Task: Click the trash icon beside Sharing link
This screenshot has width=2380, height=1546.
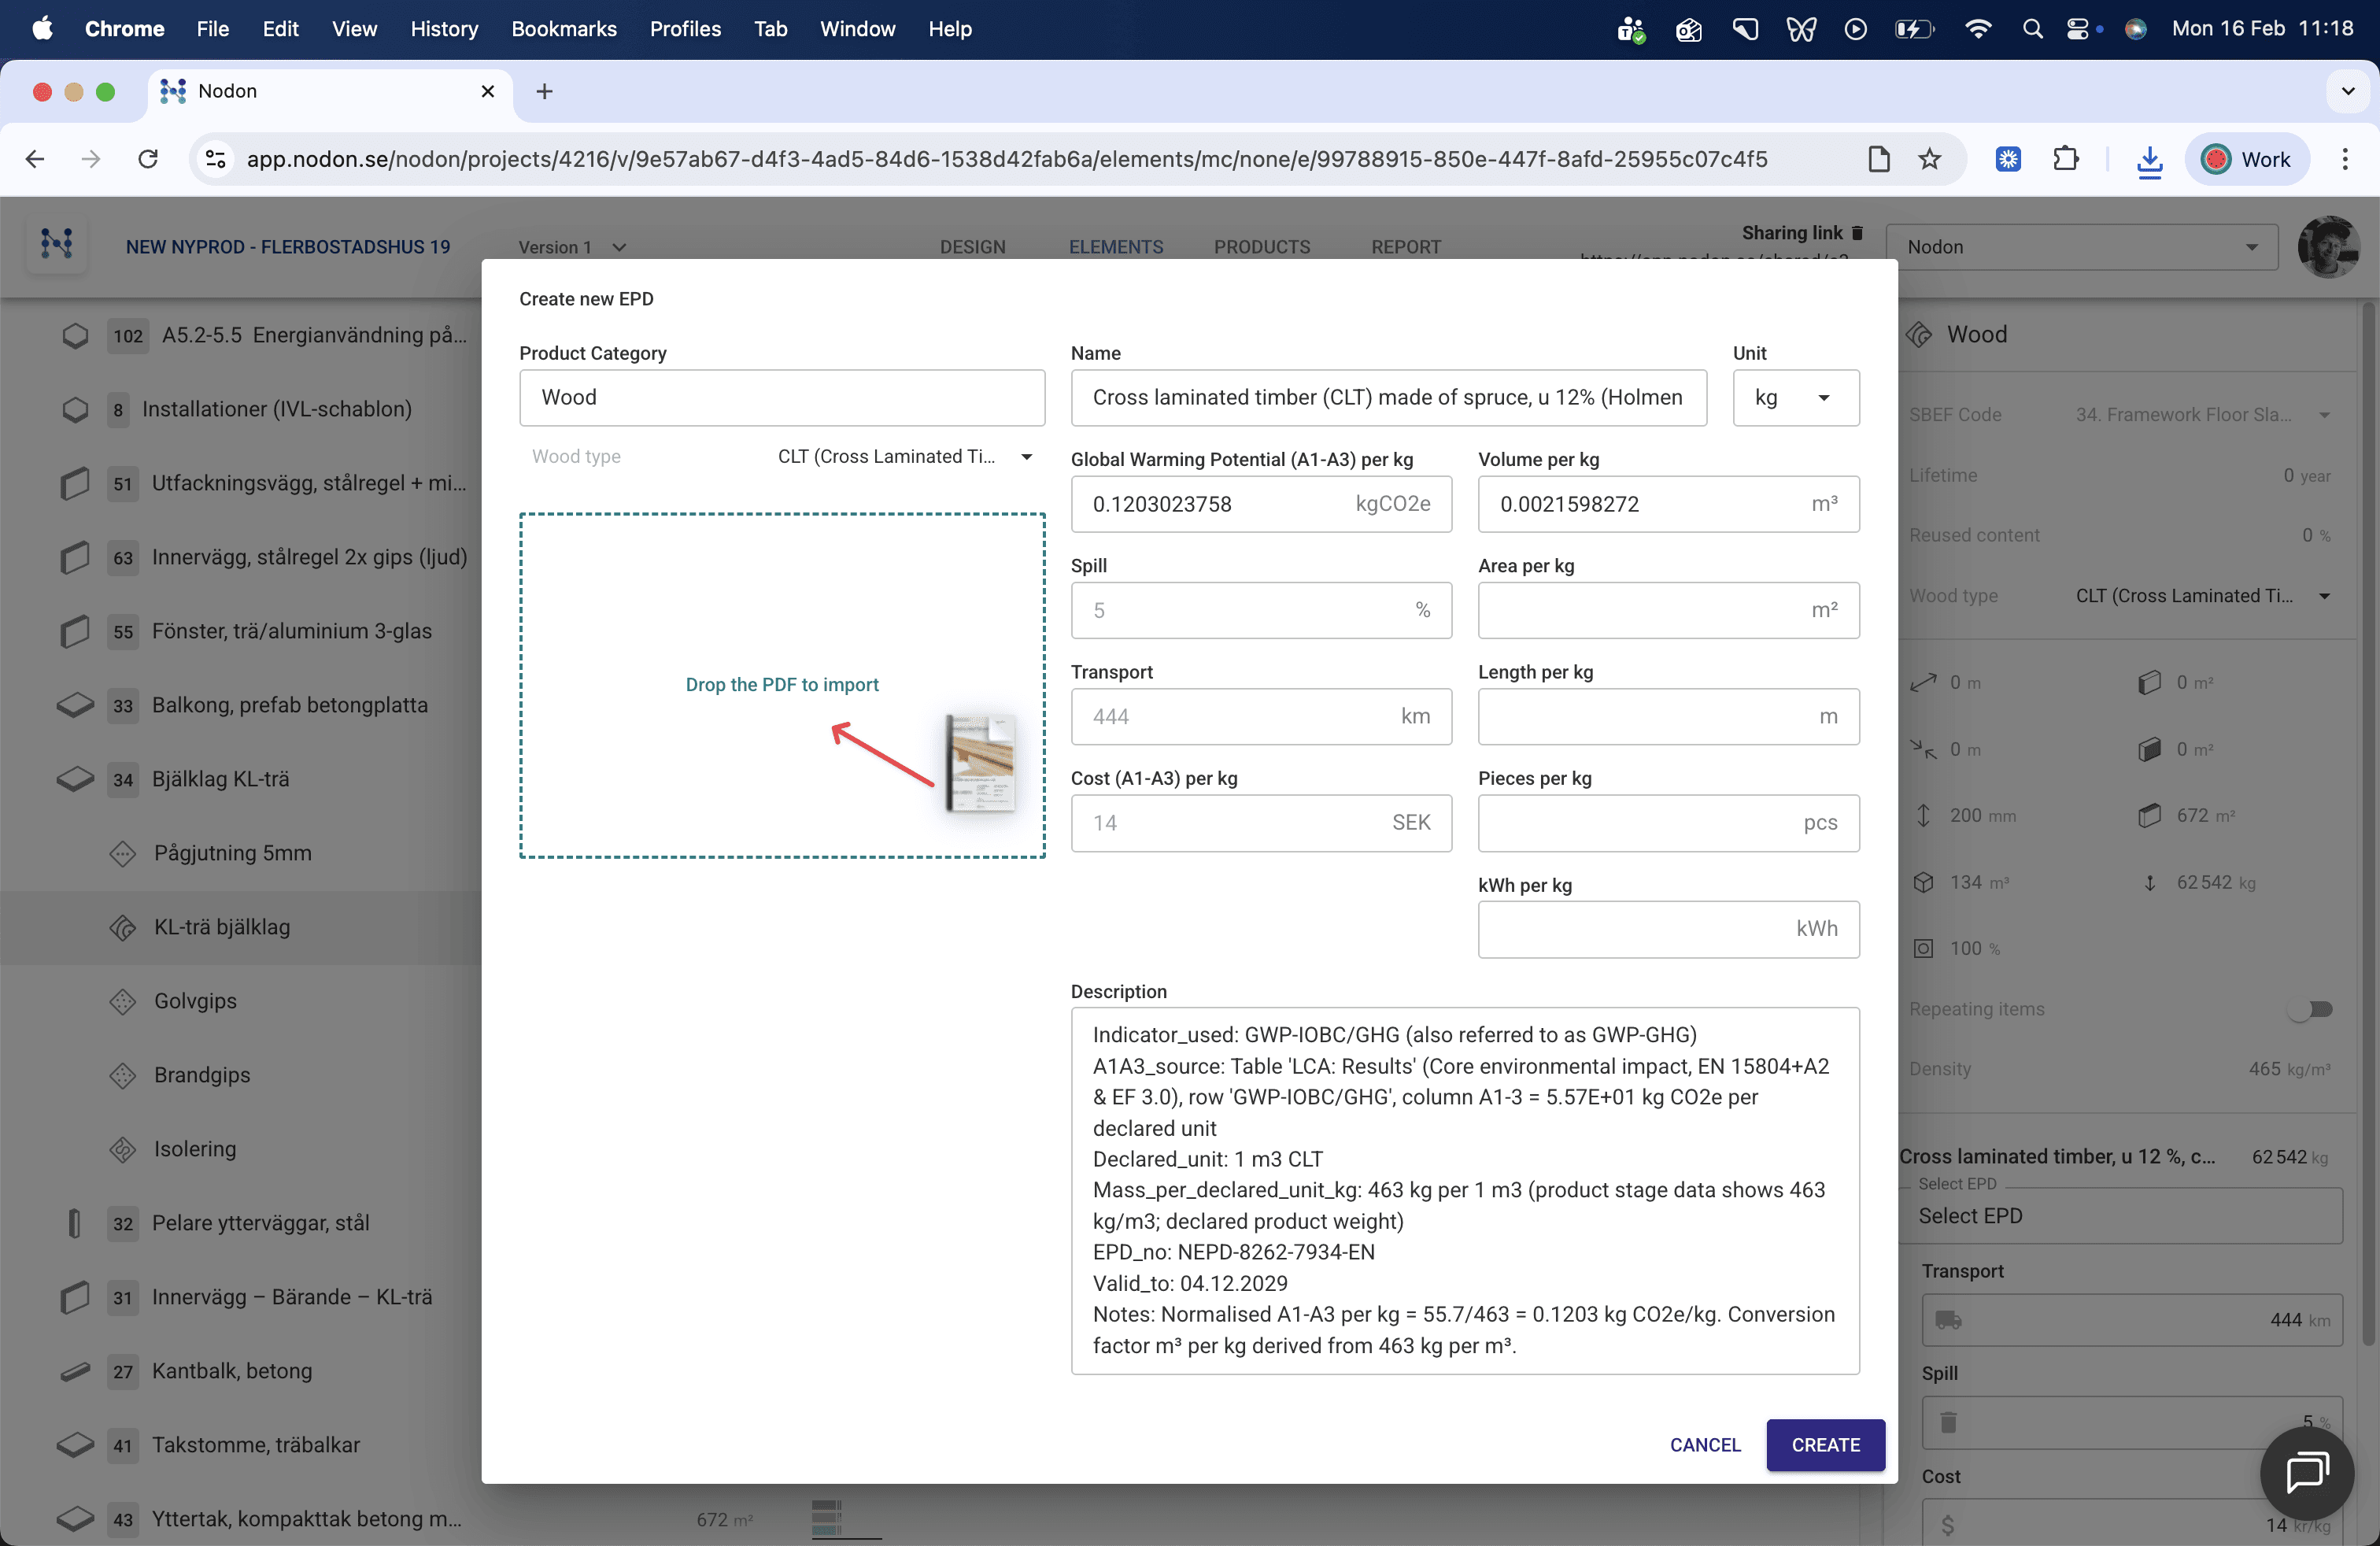Action: 1857,233
